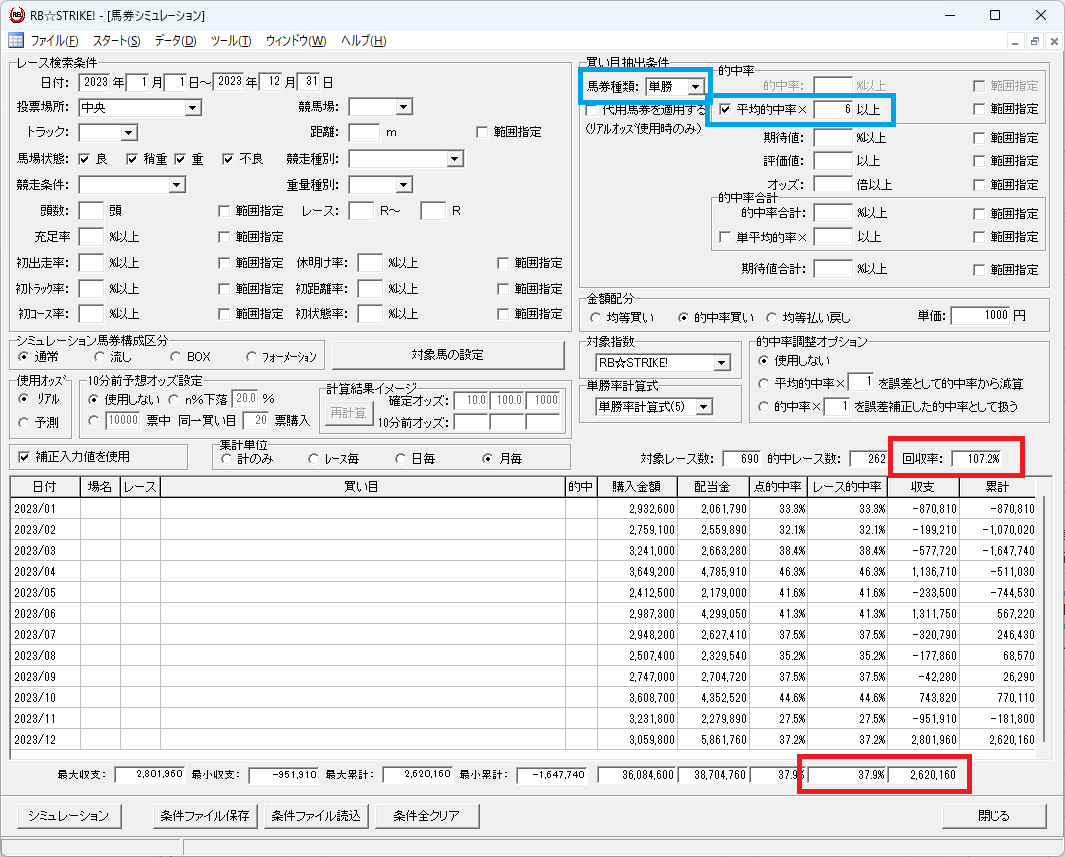Image resolution: width=1065 pixels, height=857 pixels.
Task: Check 範囲指定 next to 距離 field
Action: pos(482,132)
